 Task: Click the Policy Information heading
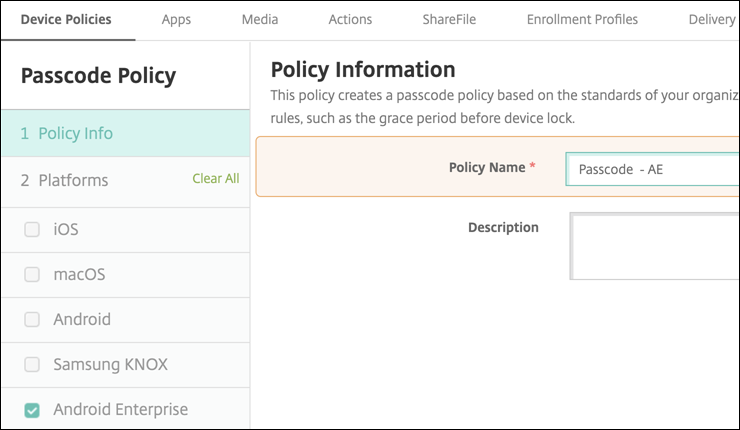coord(363,69)
